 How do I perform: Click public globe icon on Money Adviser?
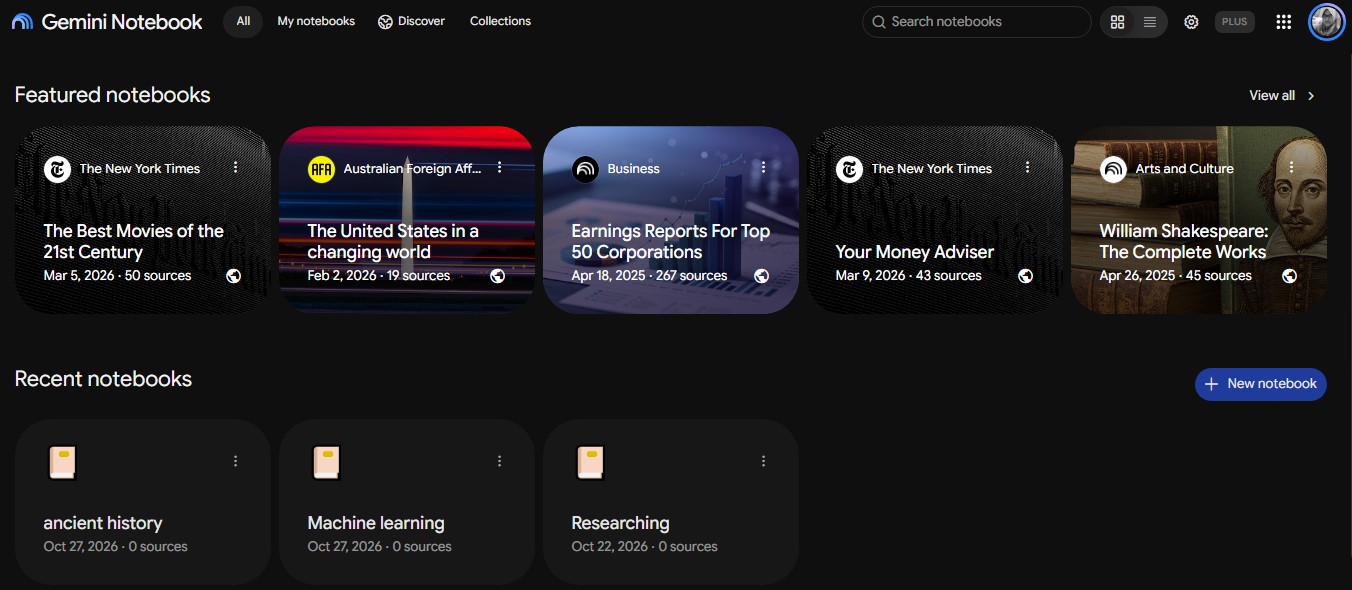tap(1026, 276)
